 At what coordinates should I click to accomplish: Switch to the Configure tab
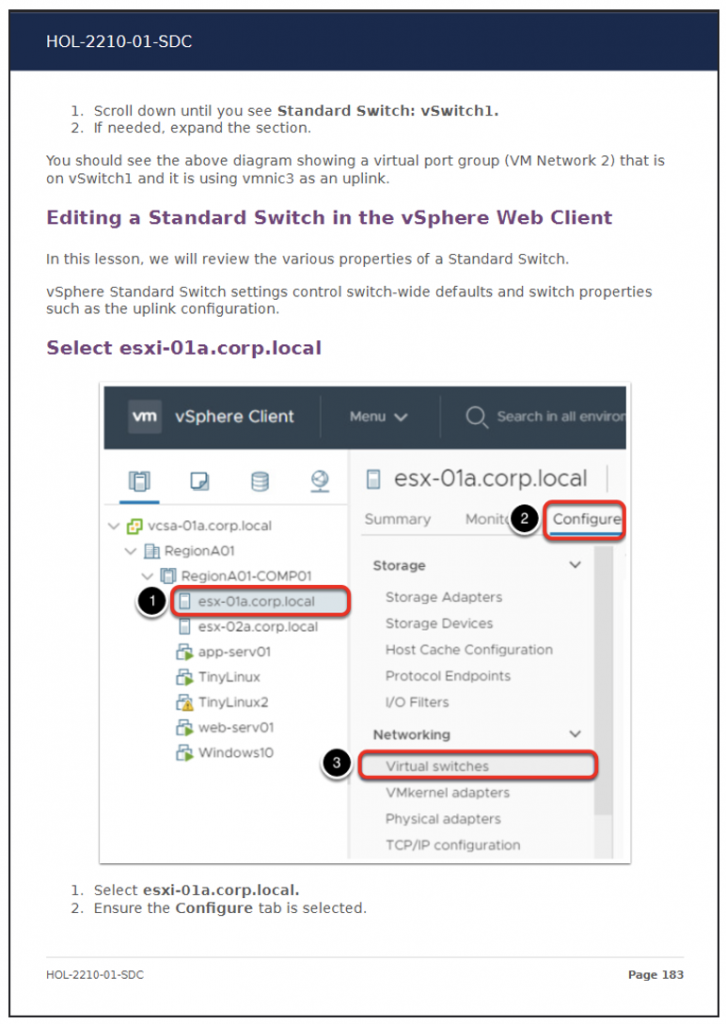(586, 519)
